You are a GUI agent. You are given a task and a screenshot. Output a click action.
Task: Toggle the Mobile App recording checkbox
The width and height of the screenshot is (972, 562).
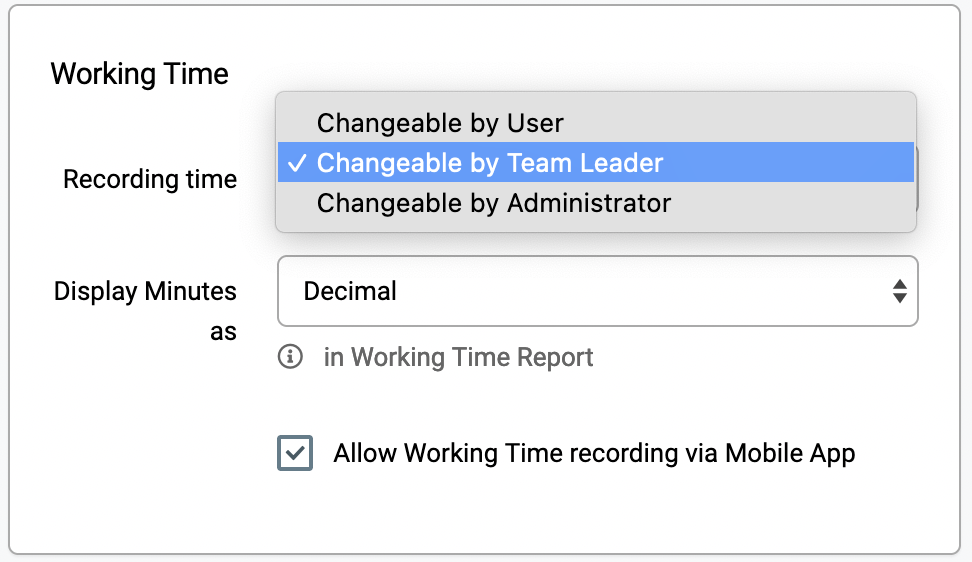295,453
